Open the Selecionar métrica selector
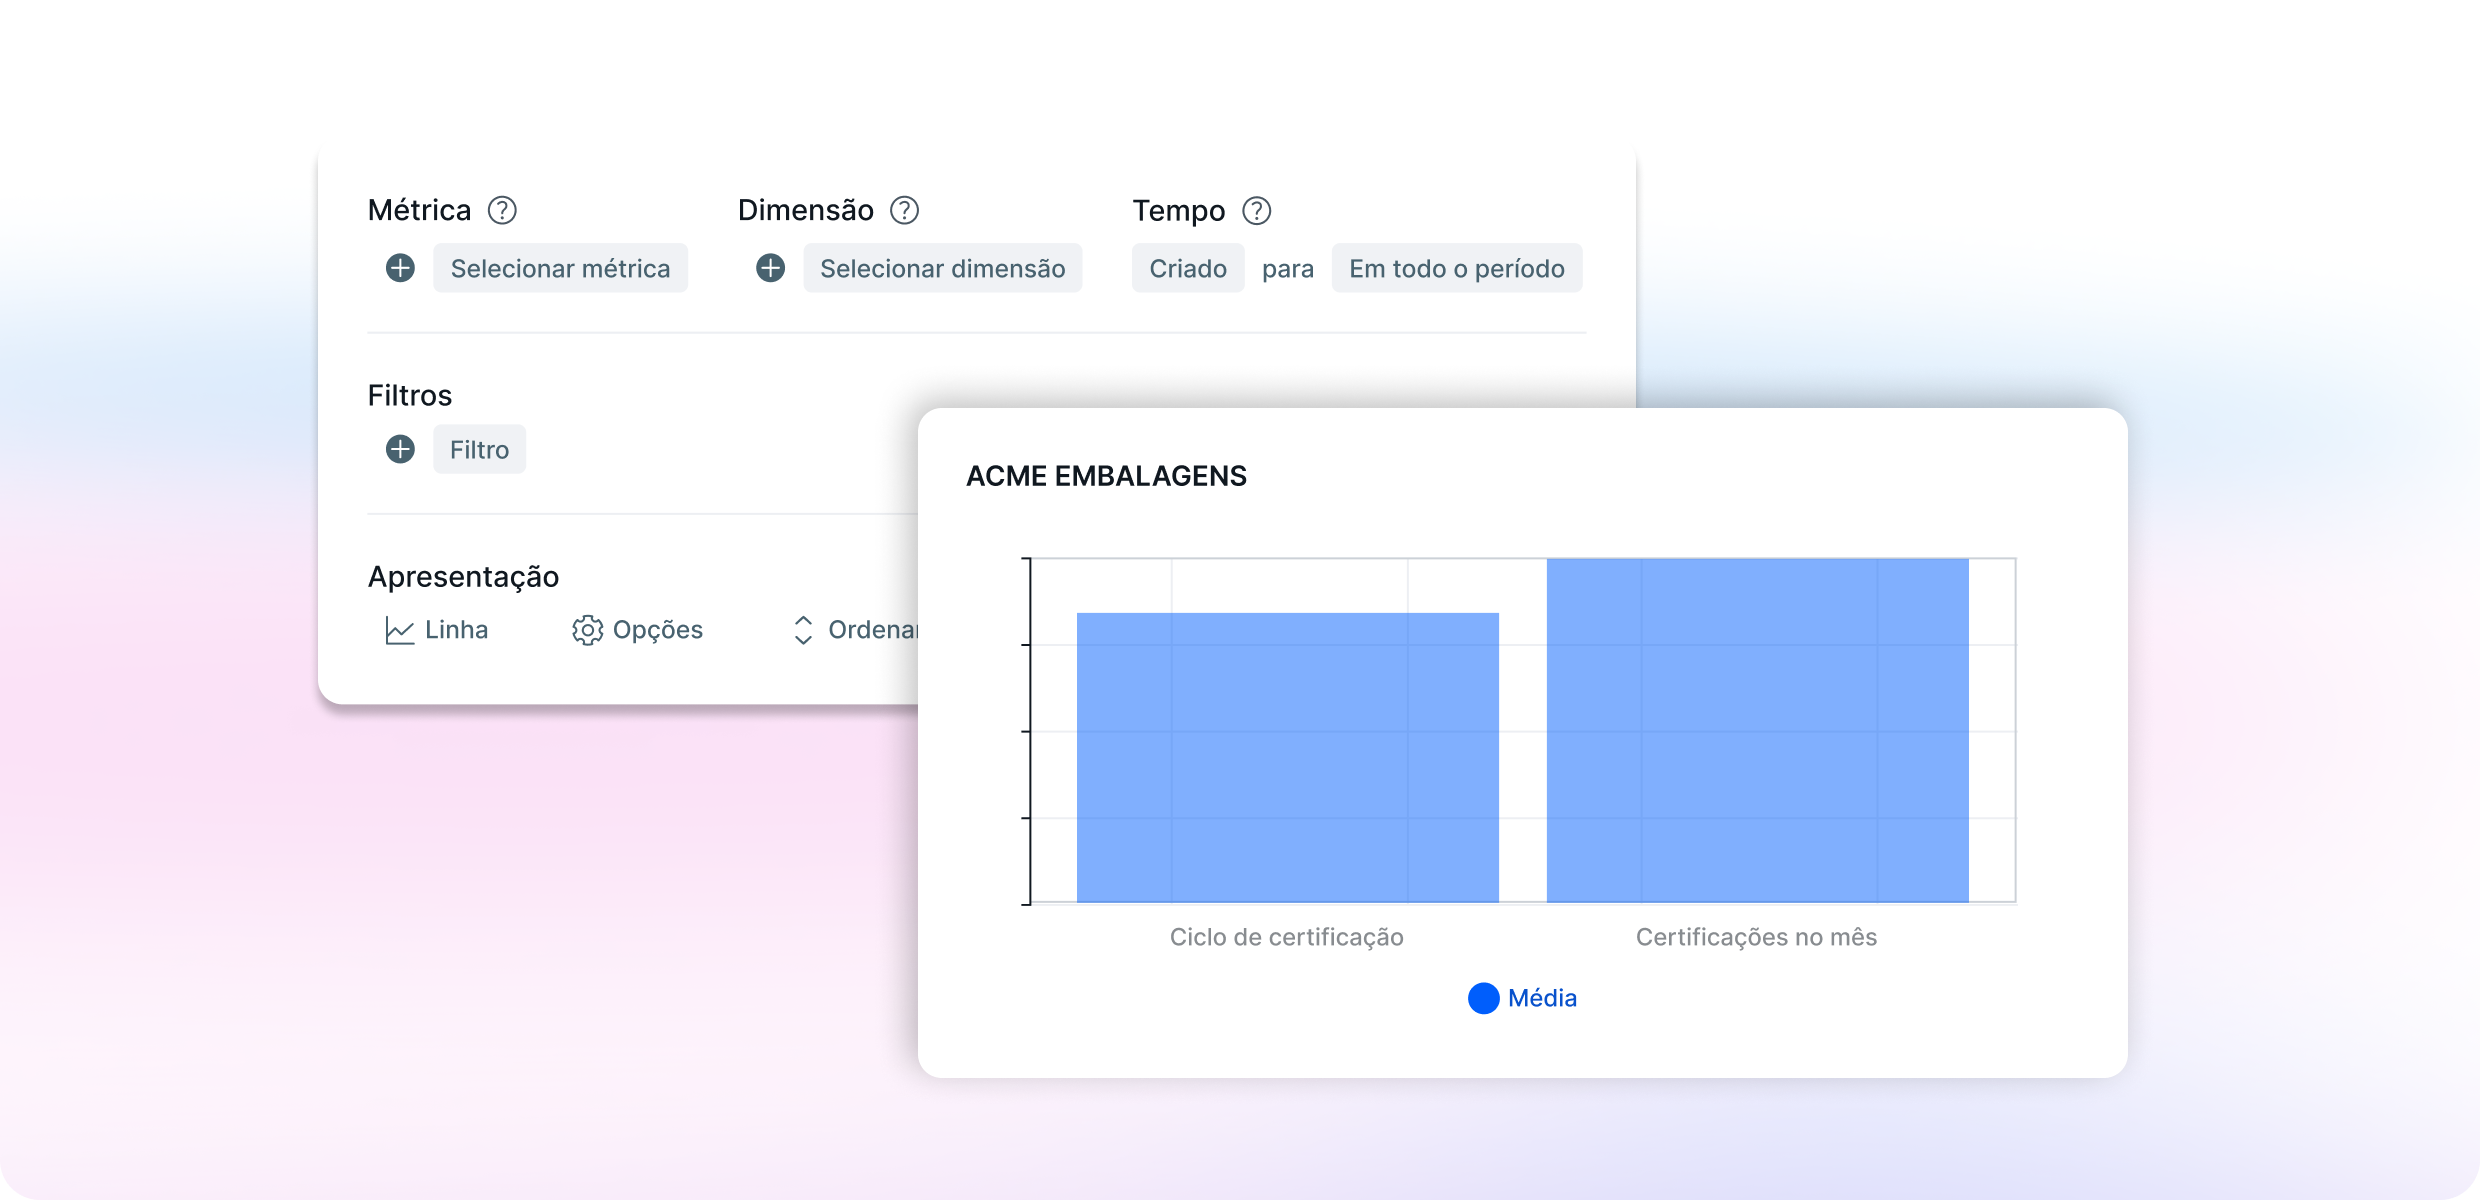 click(x=560, y=268)
